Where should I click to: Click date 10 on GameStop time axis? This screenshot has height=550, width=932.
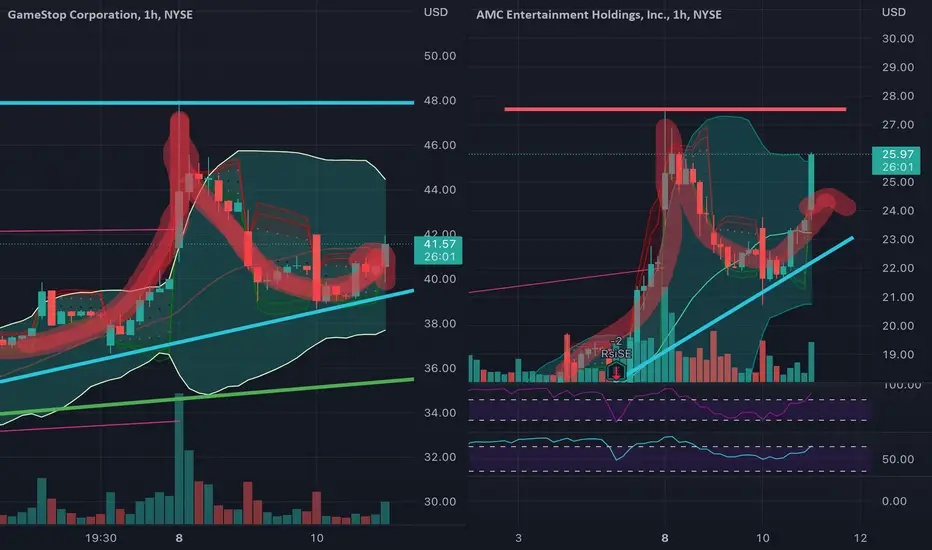317,538
